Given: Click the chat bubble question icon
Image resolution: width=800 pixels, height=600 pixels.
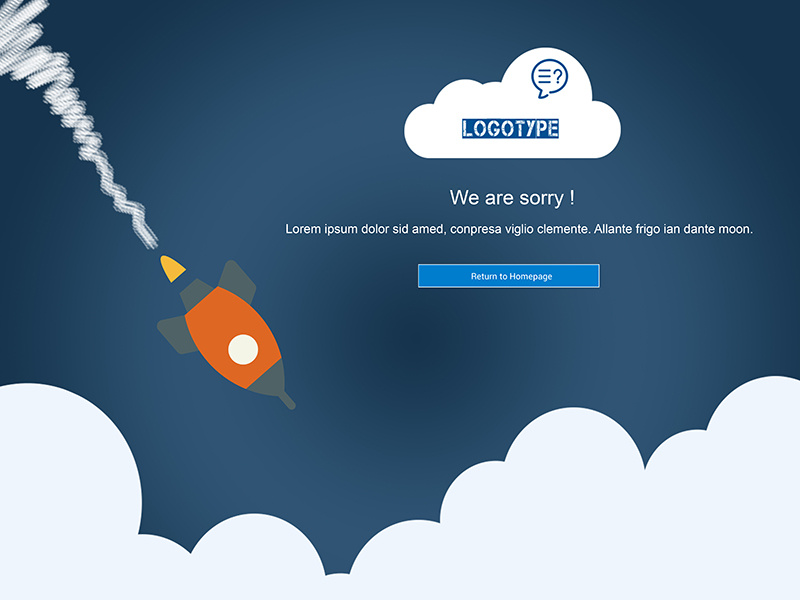Looking at the screenshot, I should (549, 79).
